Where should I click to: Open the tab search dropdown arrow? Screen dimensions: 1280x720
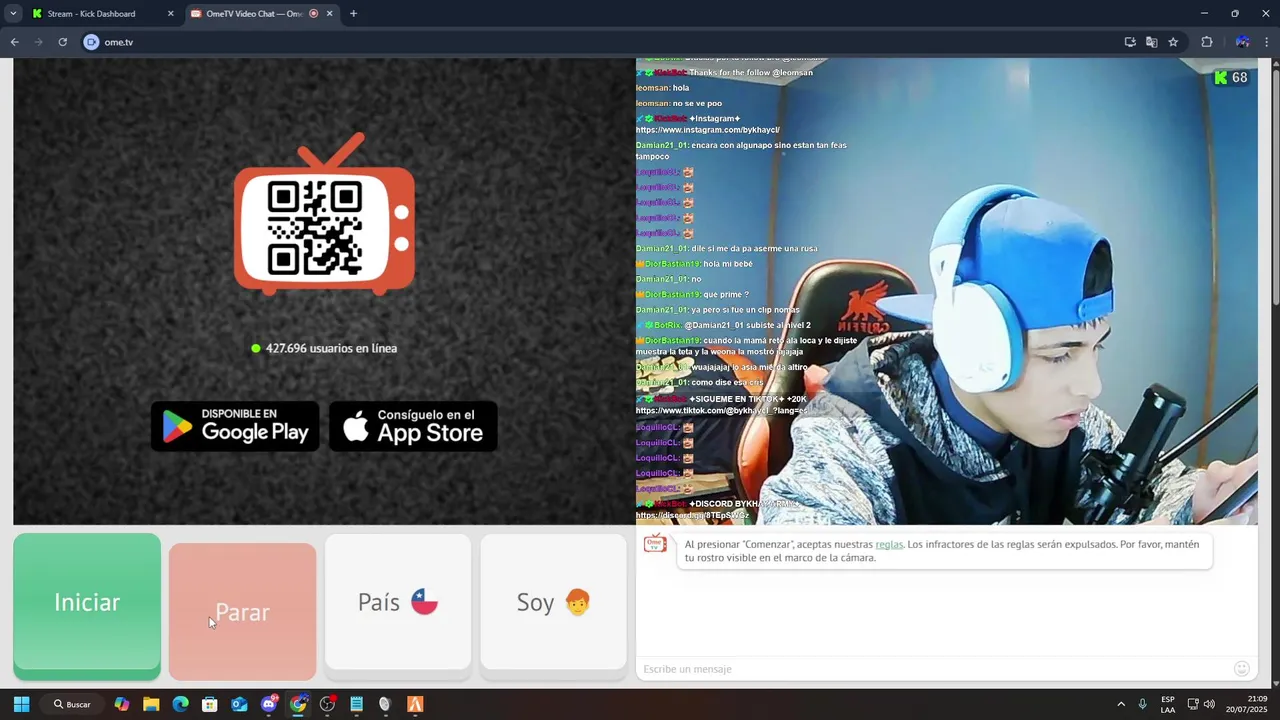coord(13,14)
